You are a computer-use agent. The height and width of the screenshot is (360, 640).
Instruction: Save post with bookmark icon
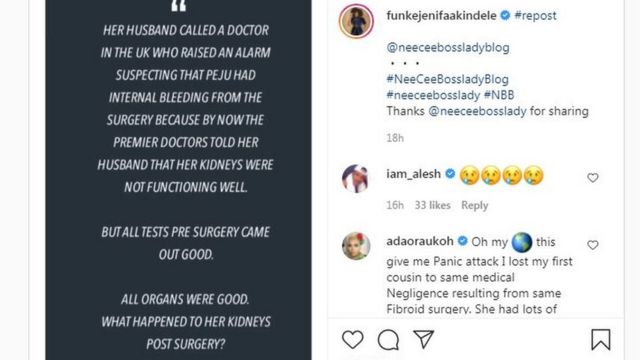(x=601, y=339)
